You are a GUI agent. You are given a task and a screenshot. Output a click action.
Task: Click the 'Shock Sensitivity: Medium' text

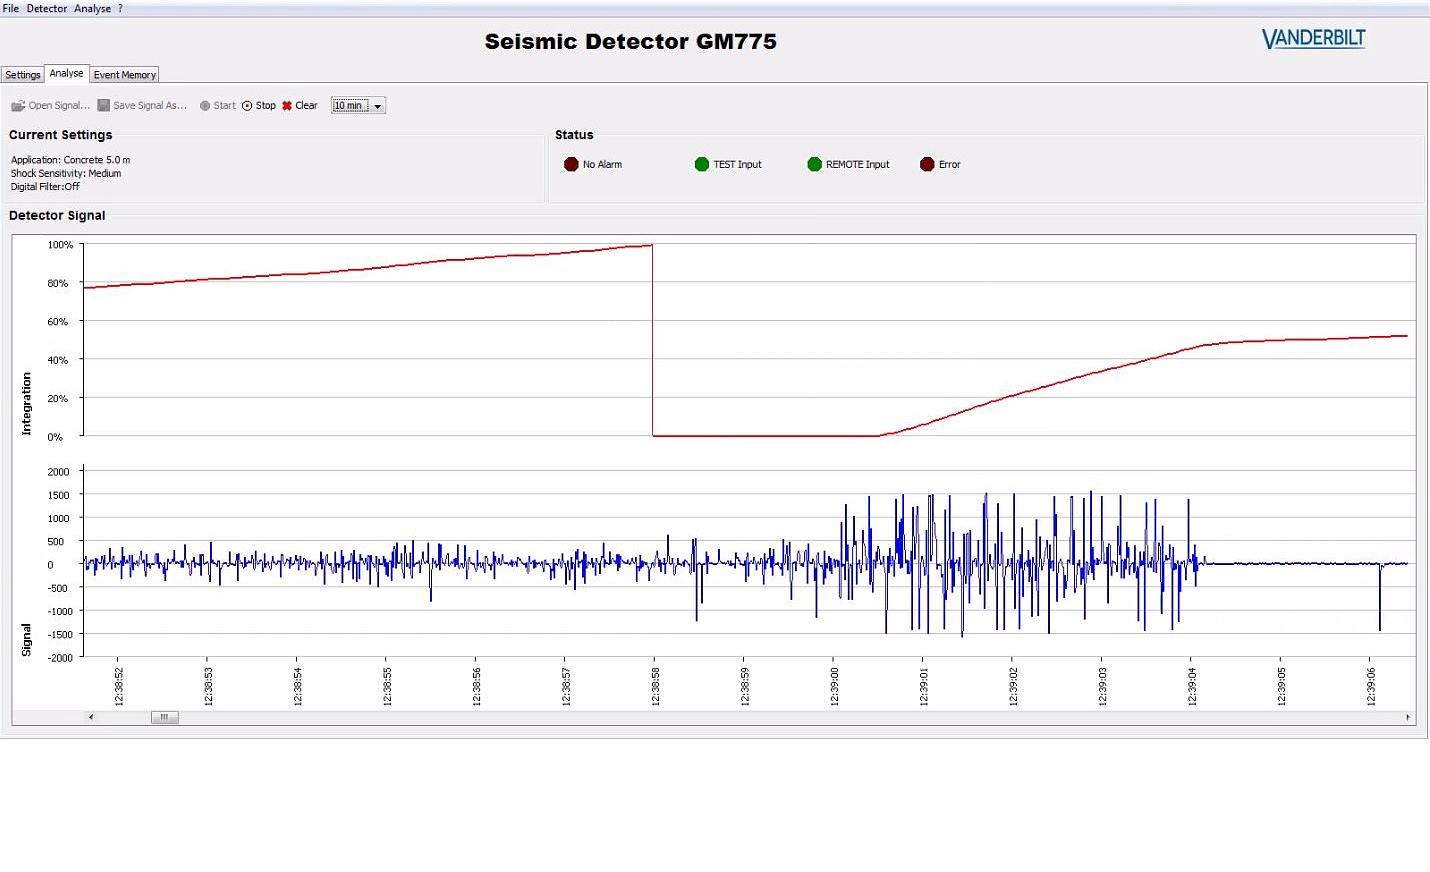coord(66,173)
